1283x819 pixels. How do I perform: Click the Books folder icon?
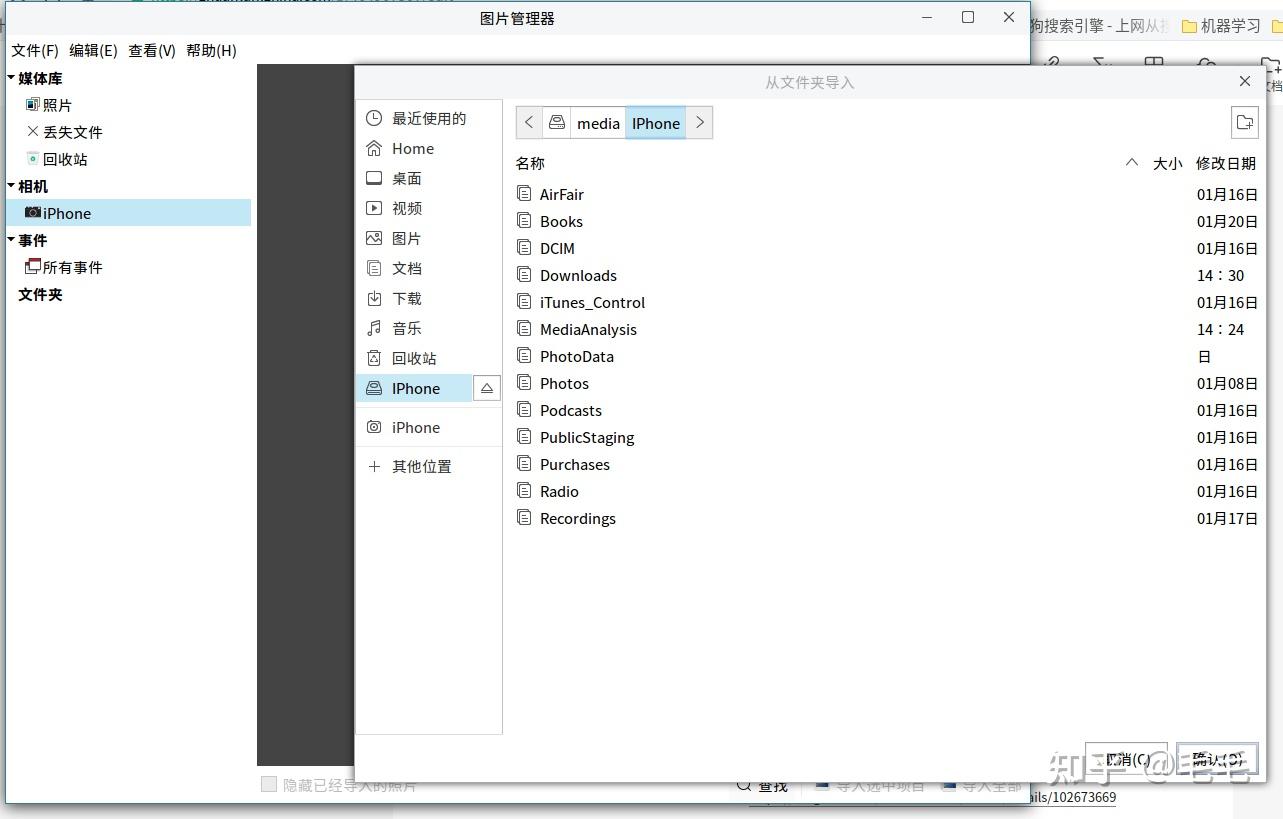pyautogui.click(x=525, y=220)
